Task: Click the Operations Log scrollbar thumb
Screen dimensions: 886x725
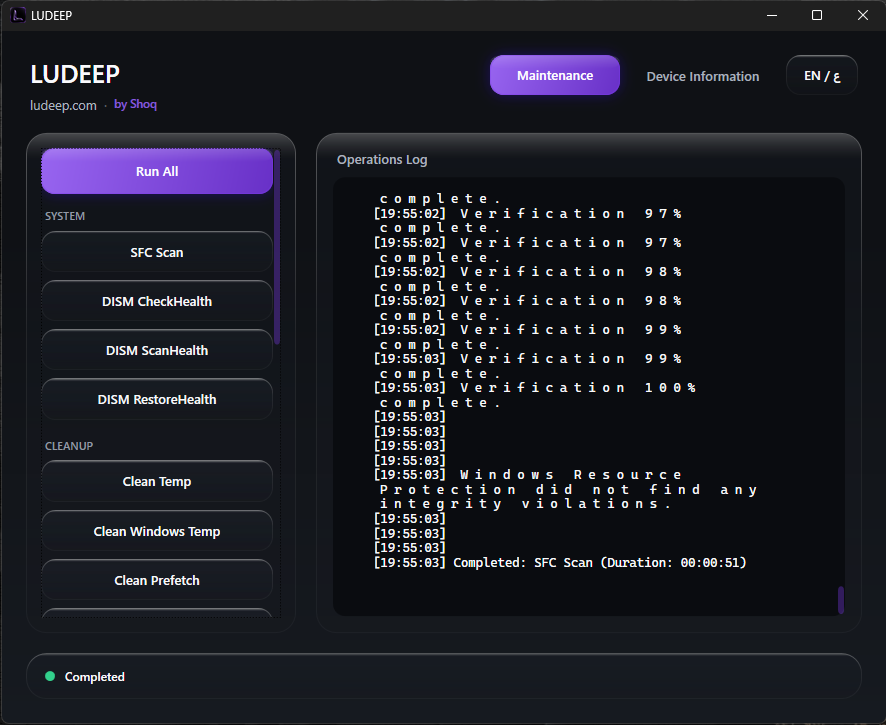Action: coord(841,600)
